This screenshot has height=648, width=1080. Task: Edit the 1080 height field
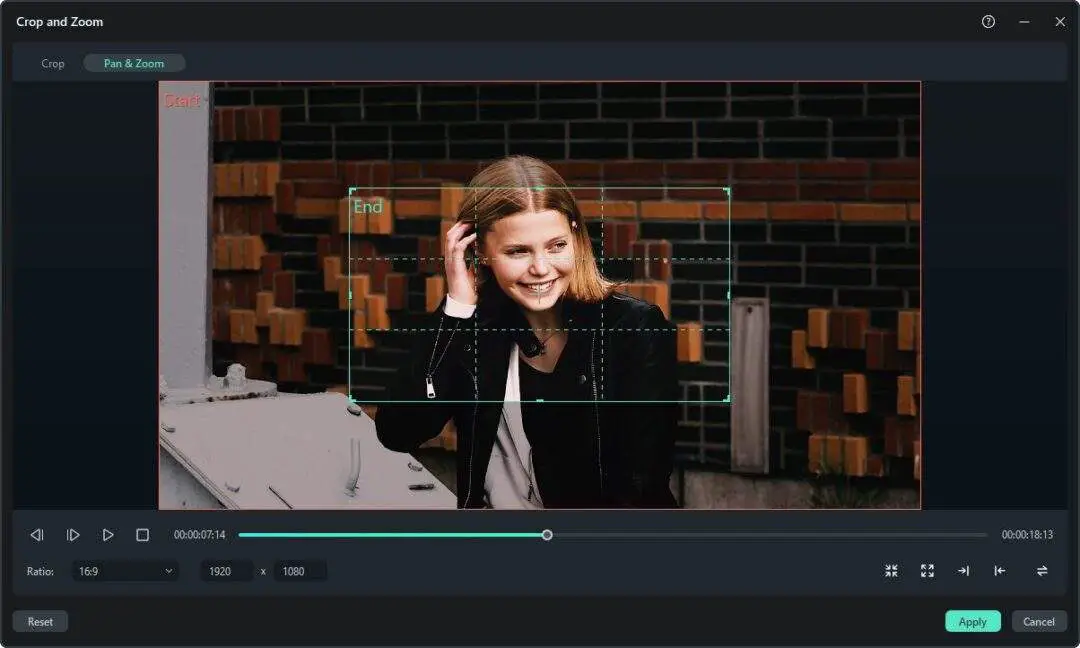coord(300,570)
